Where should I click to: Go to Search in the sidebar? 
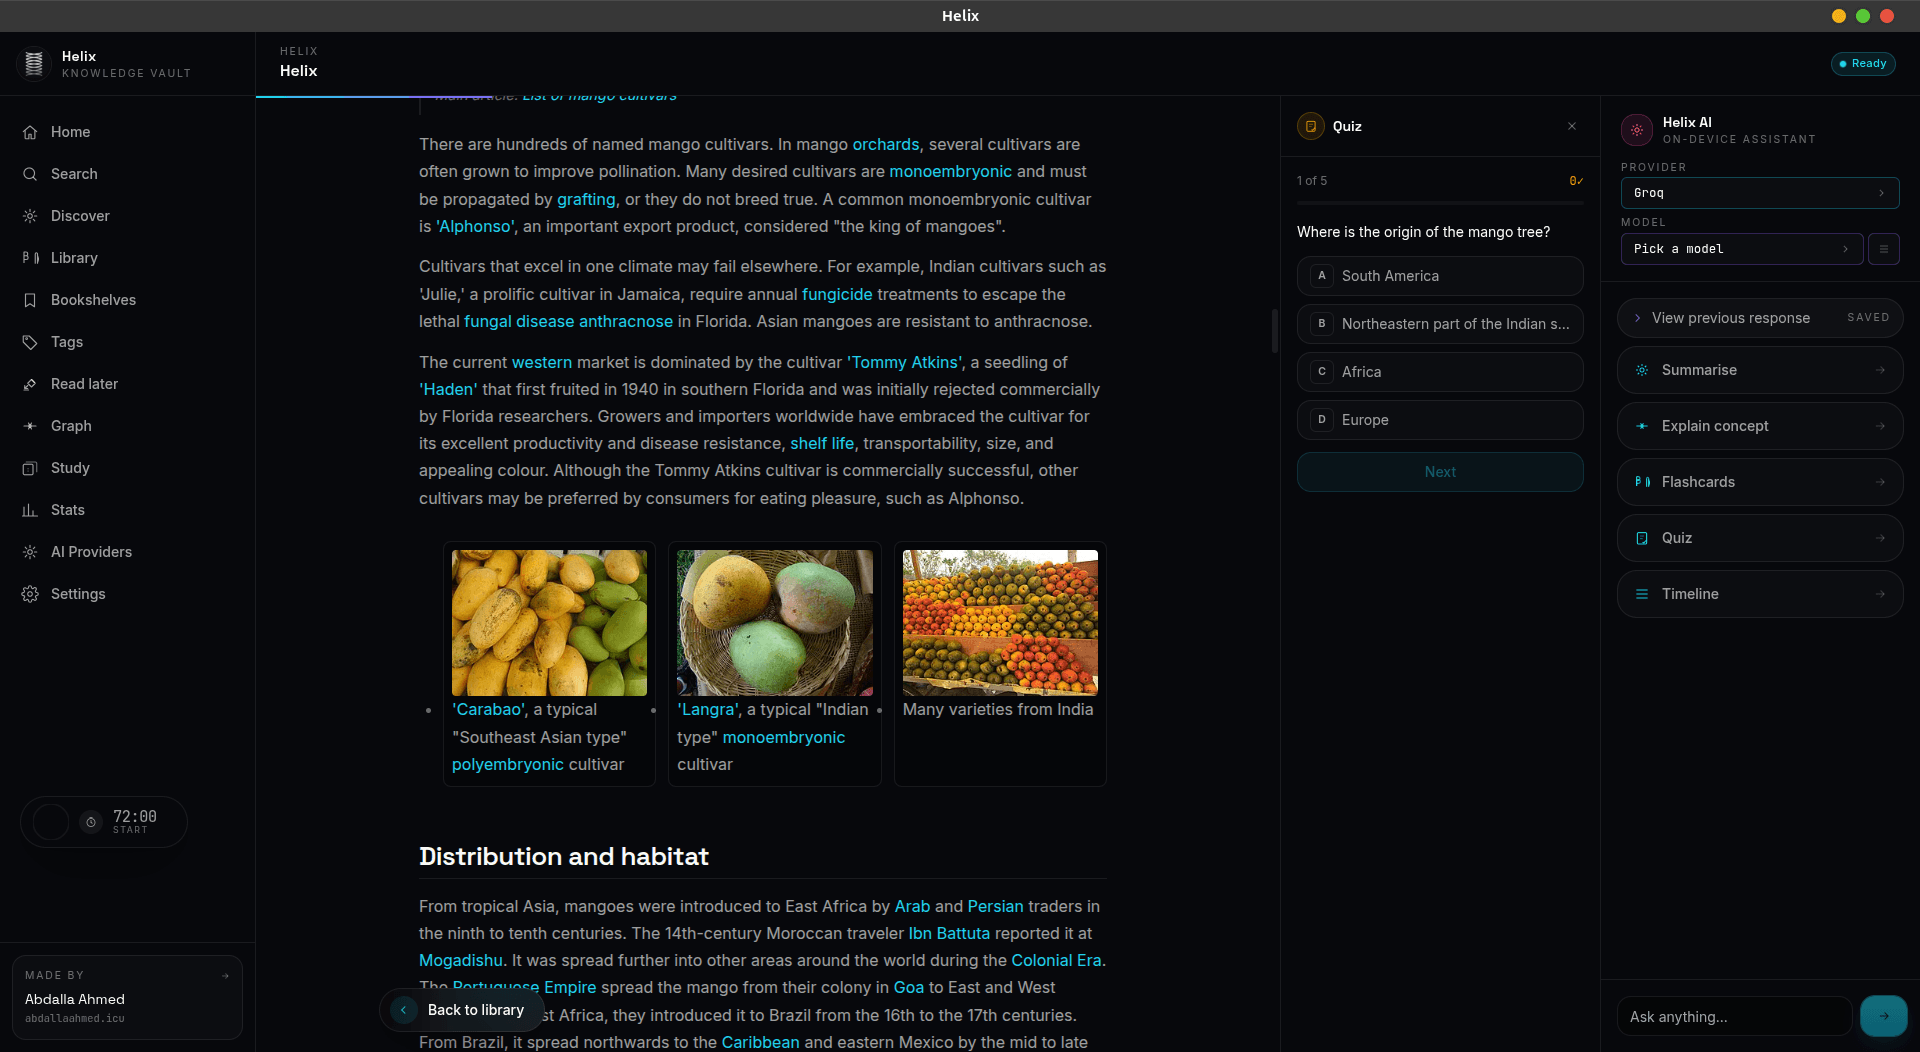pyautogui.click(x=127, y=174)
